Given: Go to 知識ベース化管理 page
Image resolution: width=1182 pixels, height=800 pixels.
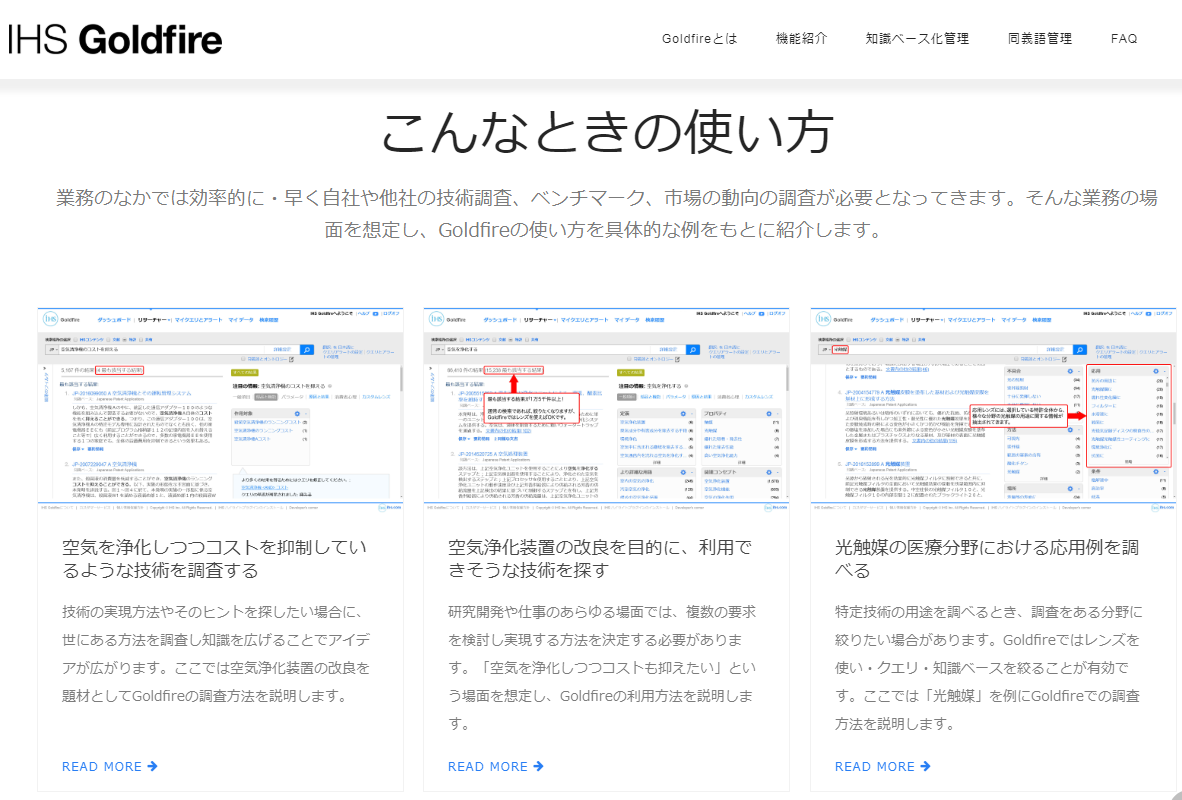Looking at the screenshot, I should point(917,38).
